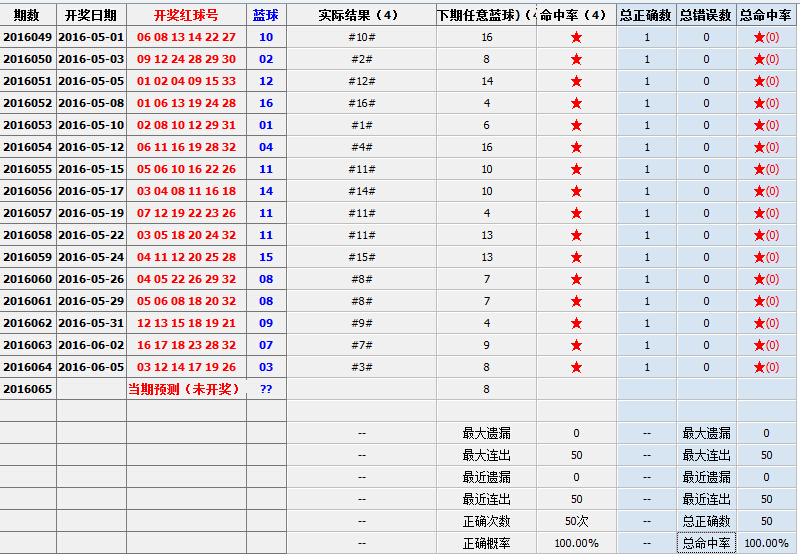Image resolution: width=800 pixels, height=558 pixels.
Task: Select period cell 2016065
Action: [28, 389]
